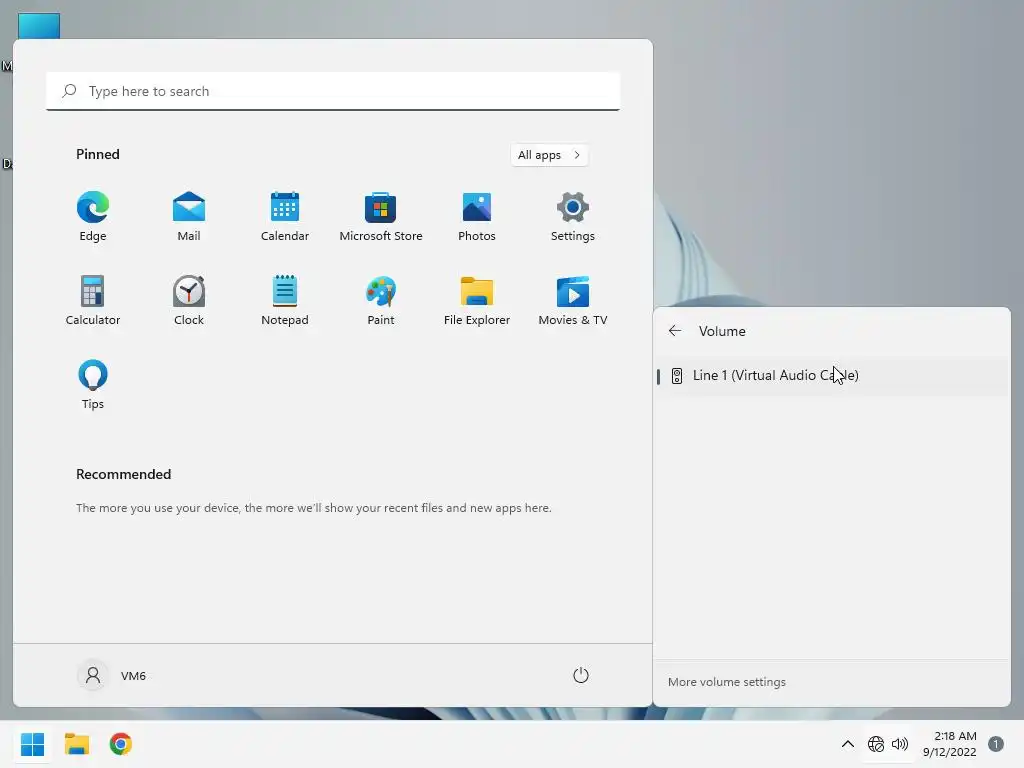Open the Settings app

click(x=573, y=217)
